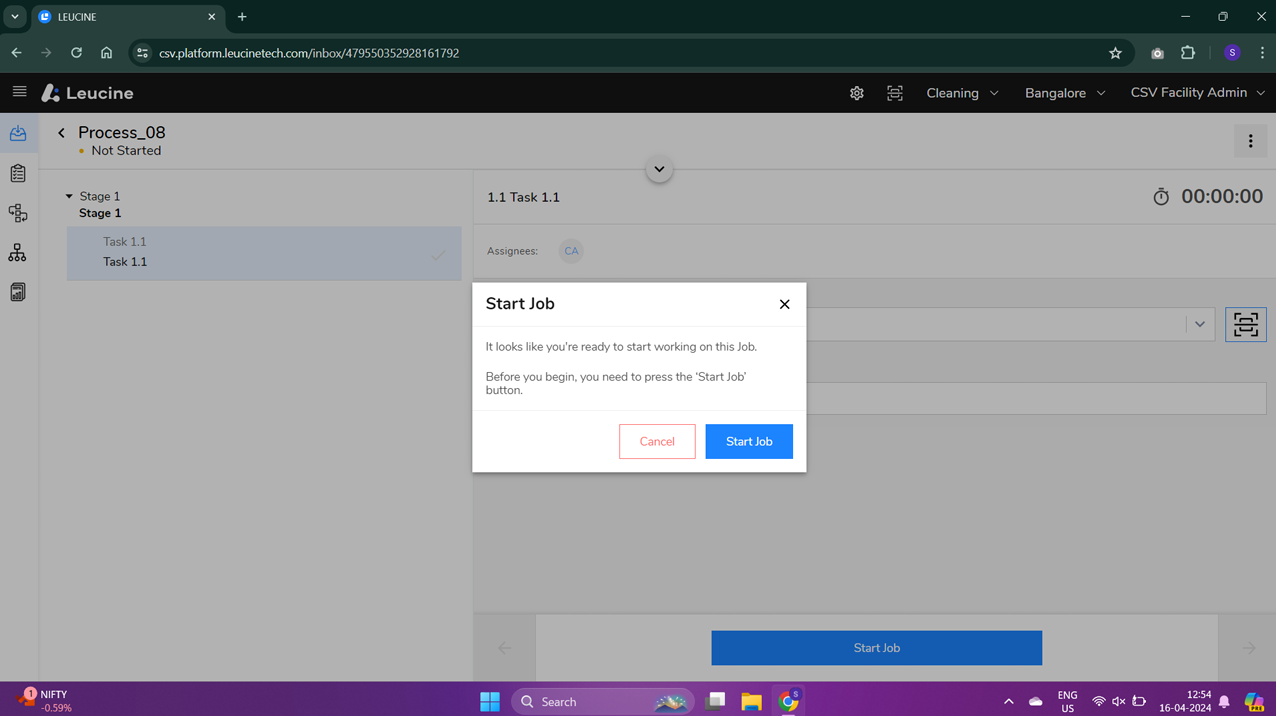The height and width of the screenshot is (716, 1276).
Task: Go to previous task arrow
Action: pos(505,648)
